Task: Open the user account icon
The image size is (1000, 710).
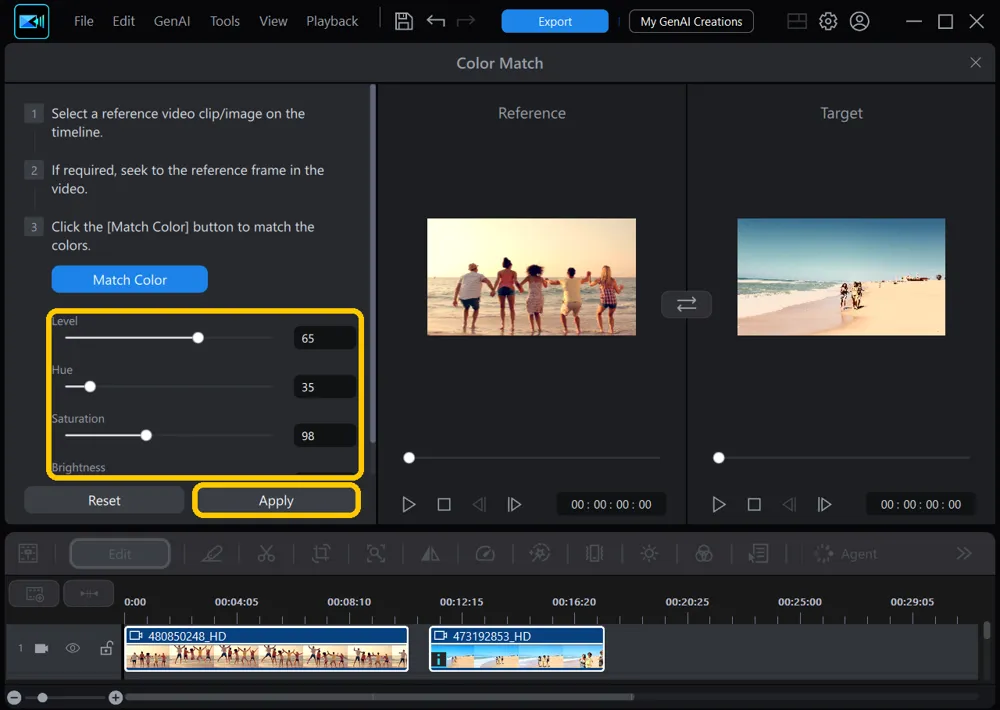Action: tap(859, 21)
